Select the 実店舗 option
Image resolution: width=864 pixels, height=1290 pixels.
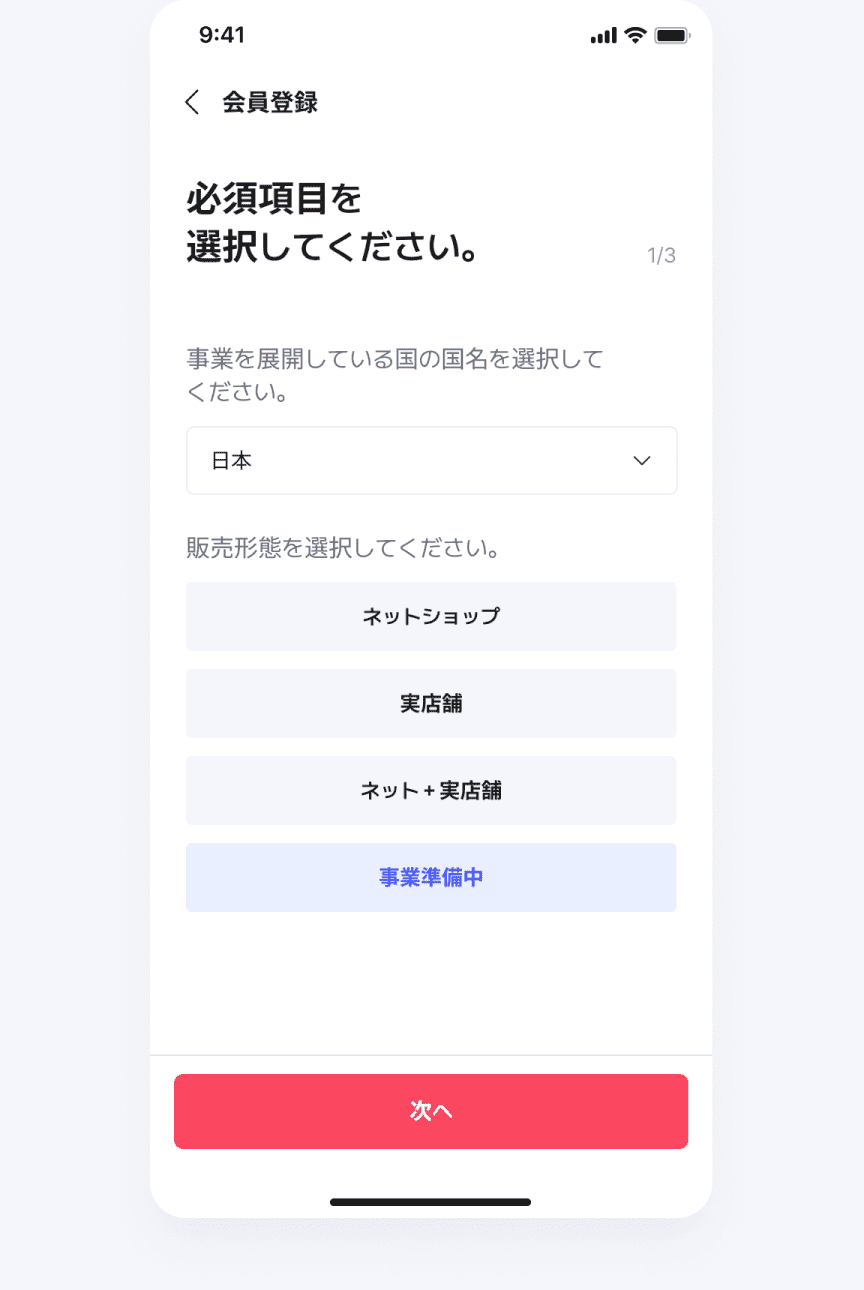(431, 703)
